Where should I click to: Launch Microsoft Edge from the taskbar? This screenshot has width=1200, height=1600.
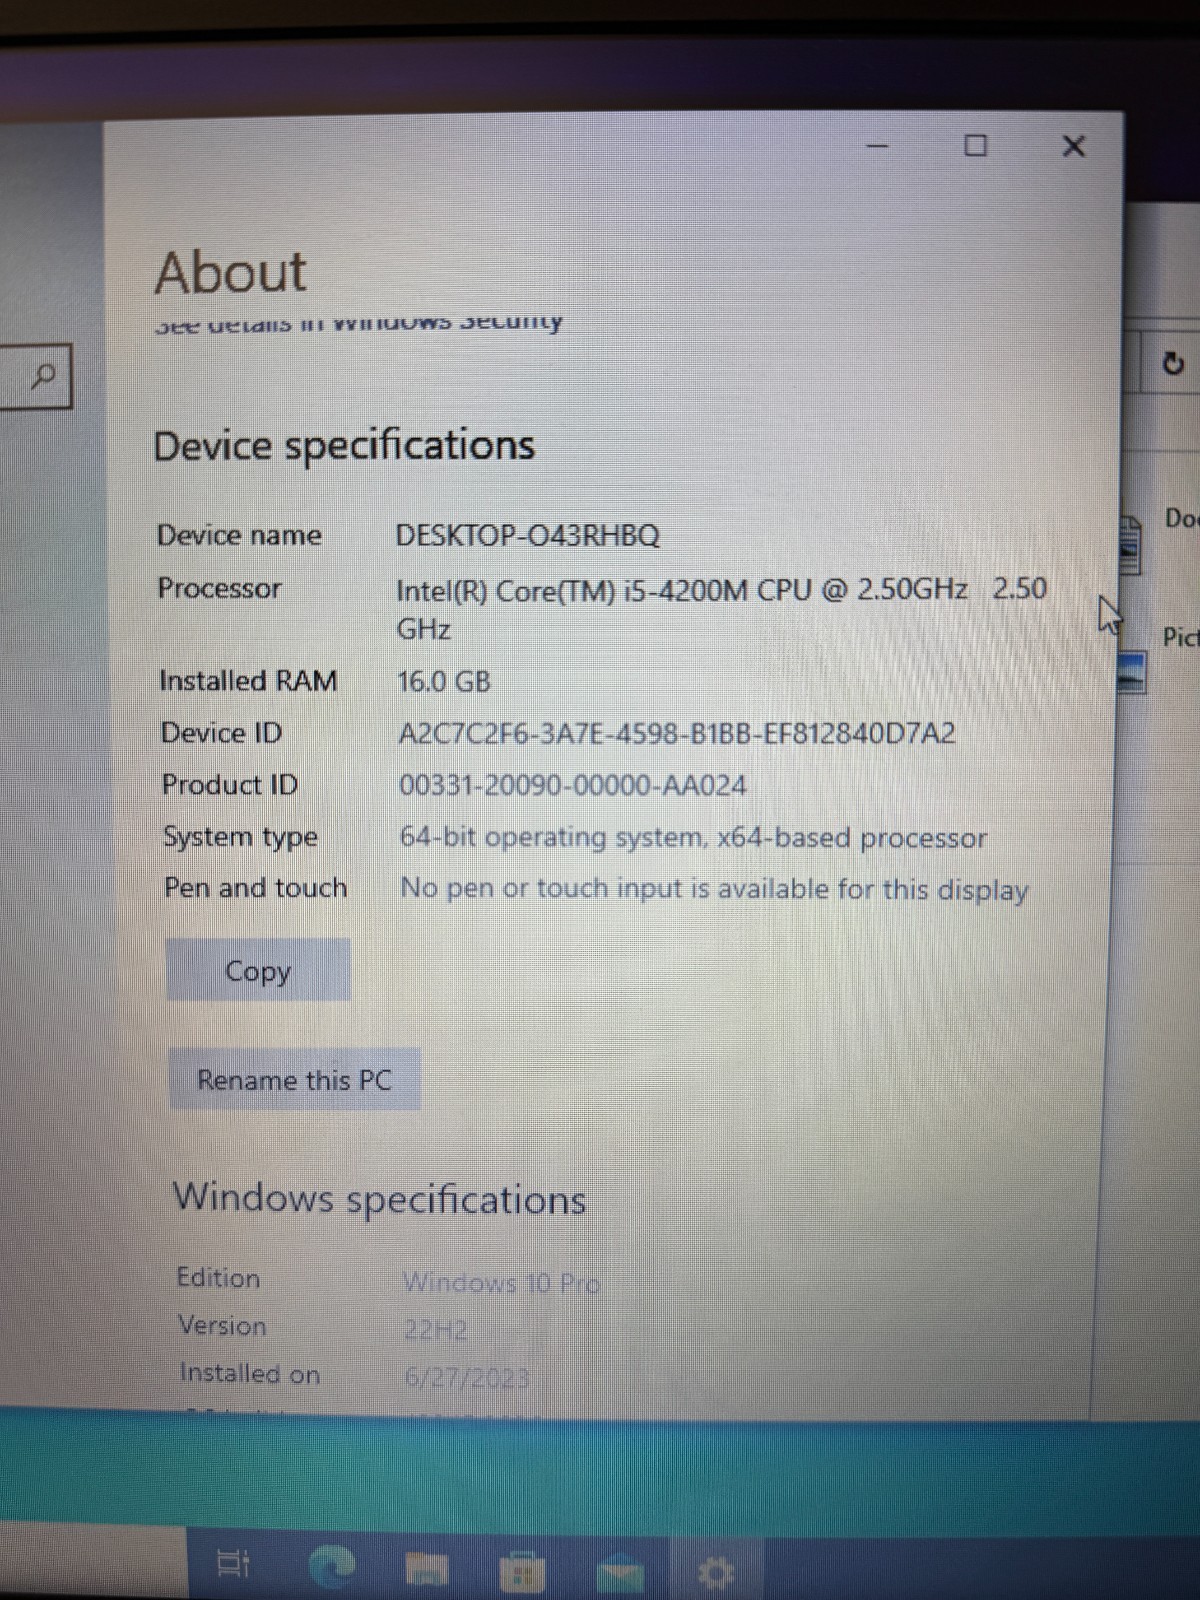coord(331,1566)
